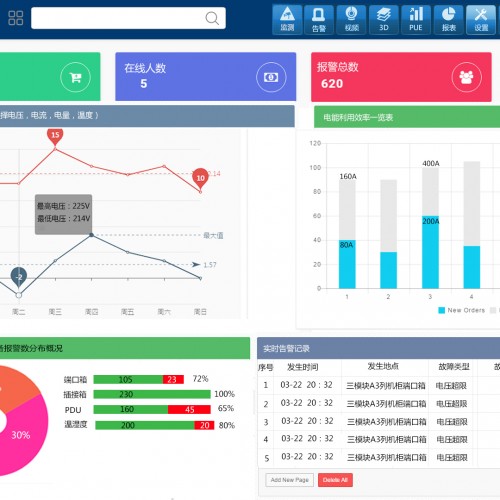Click the 周三 axis label
The height and width of the screenshot is (500, 500).
[x=55, y=312]
